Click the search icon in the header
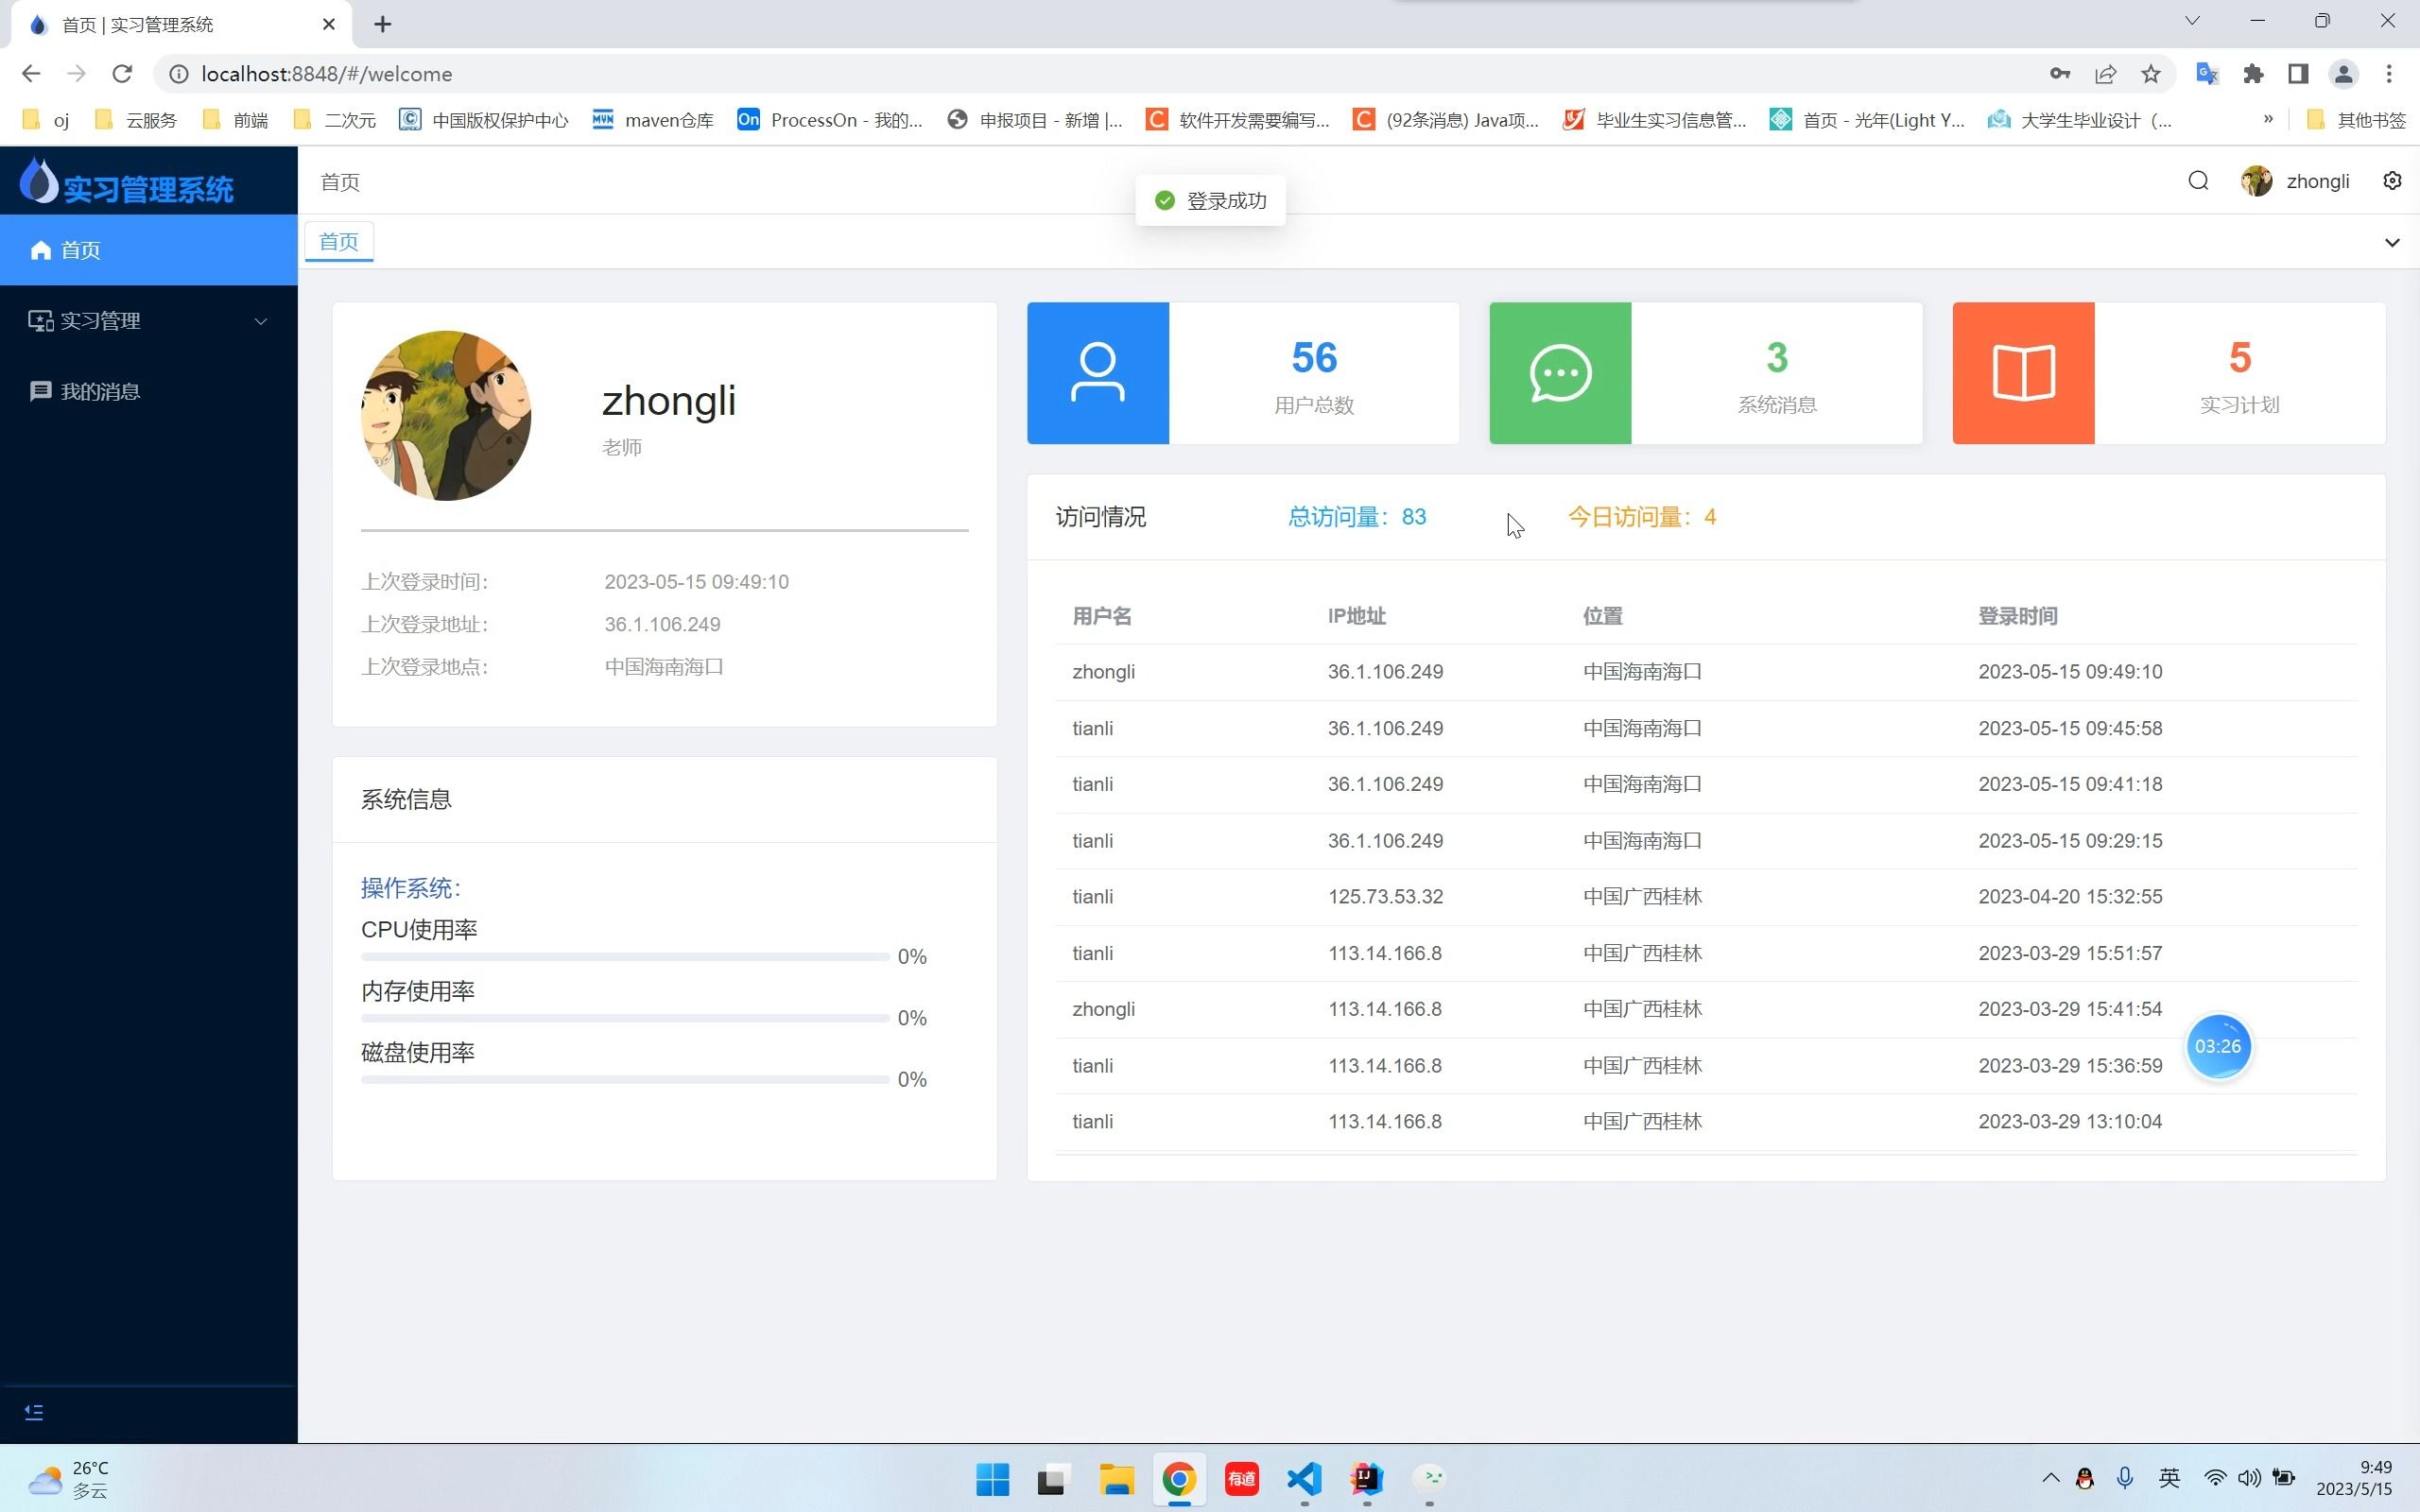2420x1512 pixels. pyautogui.click(x=2197, y=181)
